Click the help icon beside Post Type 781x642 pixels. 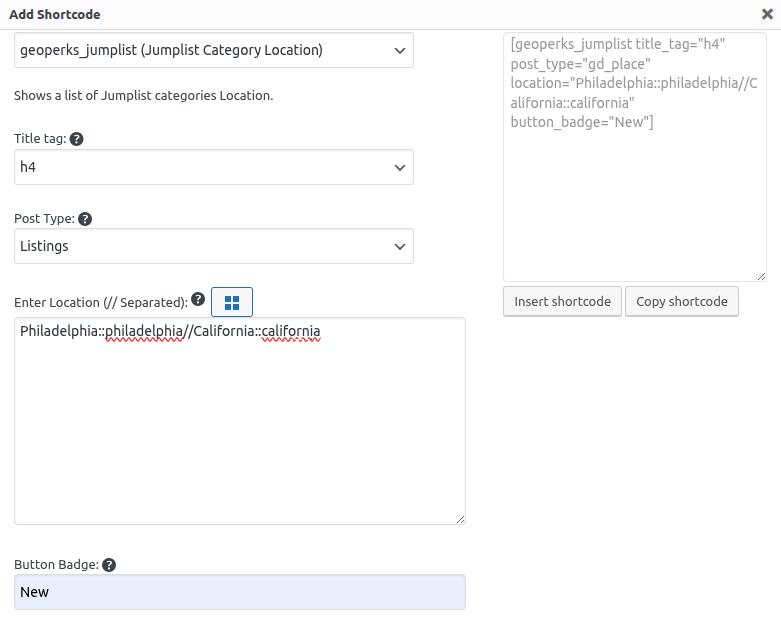point(85,219)
